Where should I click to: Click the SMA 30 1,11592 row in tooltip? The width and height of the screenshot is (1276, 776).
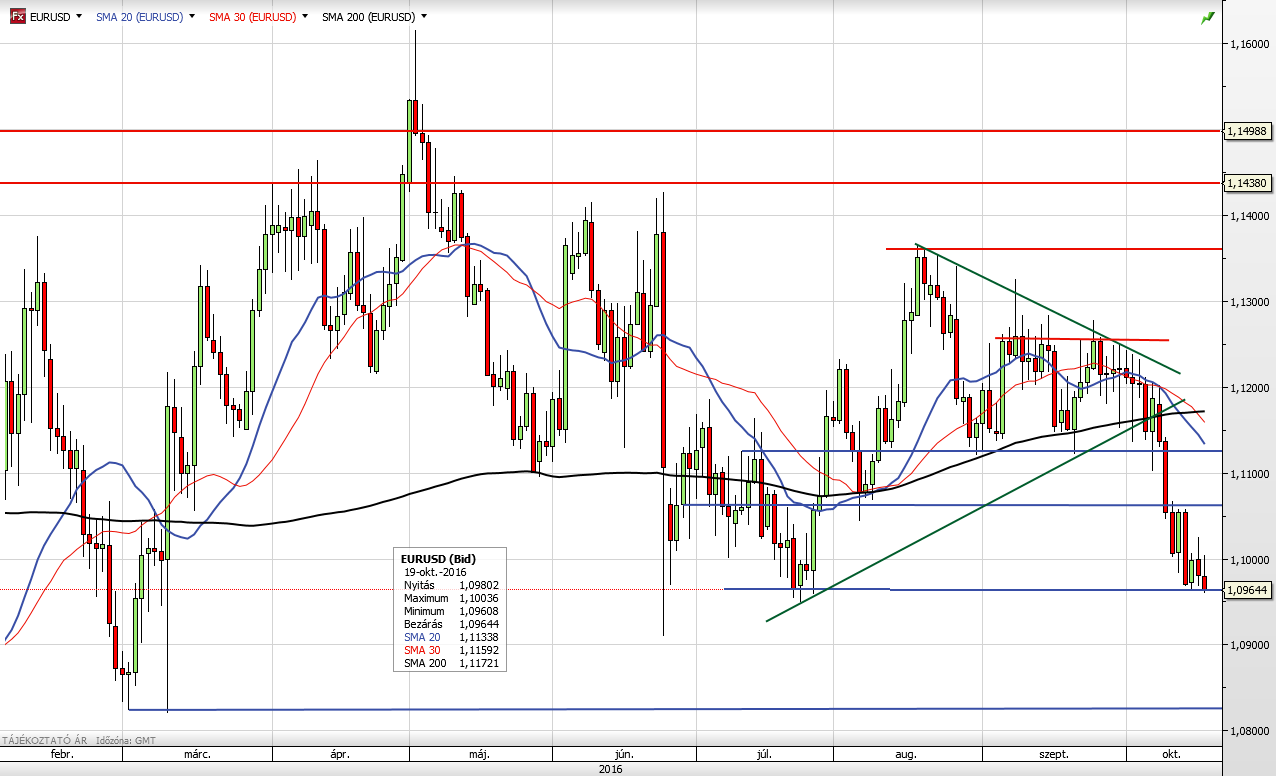(x=451, y=649)
